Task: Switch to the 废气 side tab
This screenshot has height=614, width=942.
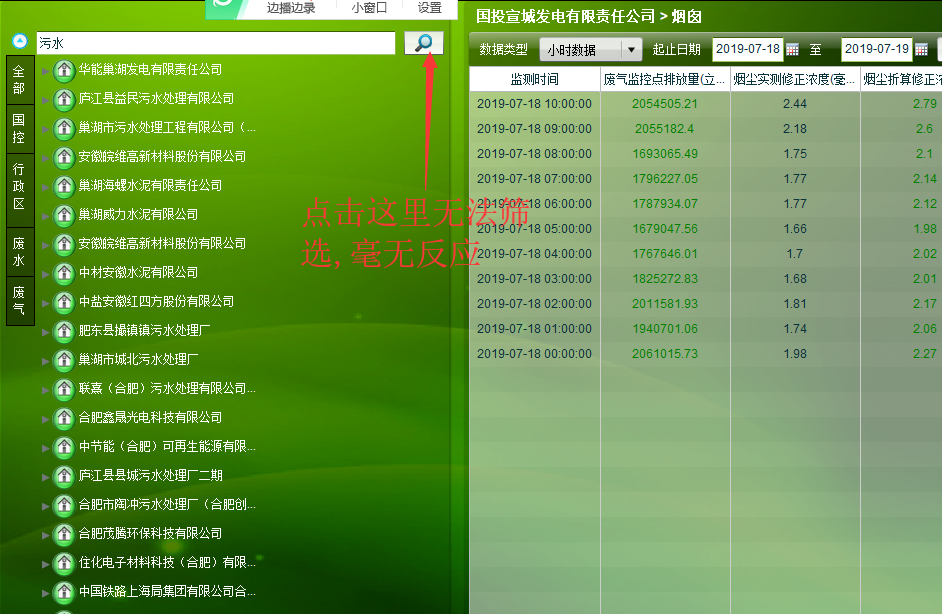Action: 19,300
